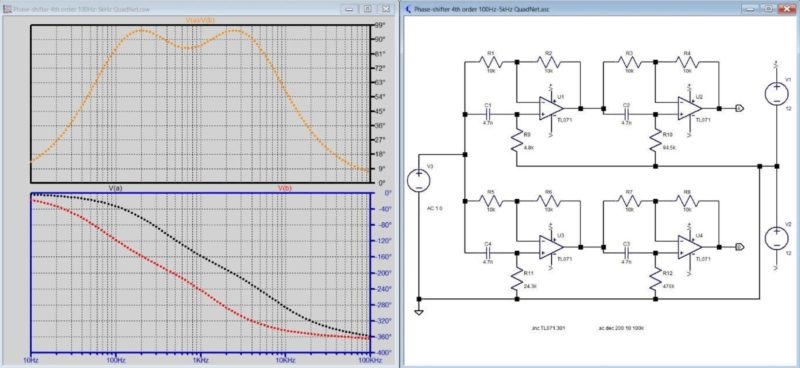Click the V(a) trace label
This screenshot has height=368, width=800.
pyautogui.click(x=115, y=188)
